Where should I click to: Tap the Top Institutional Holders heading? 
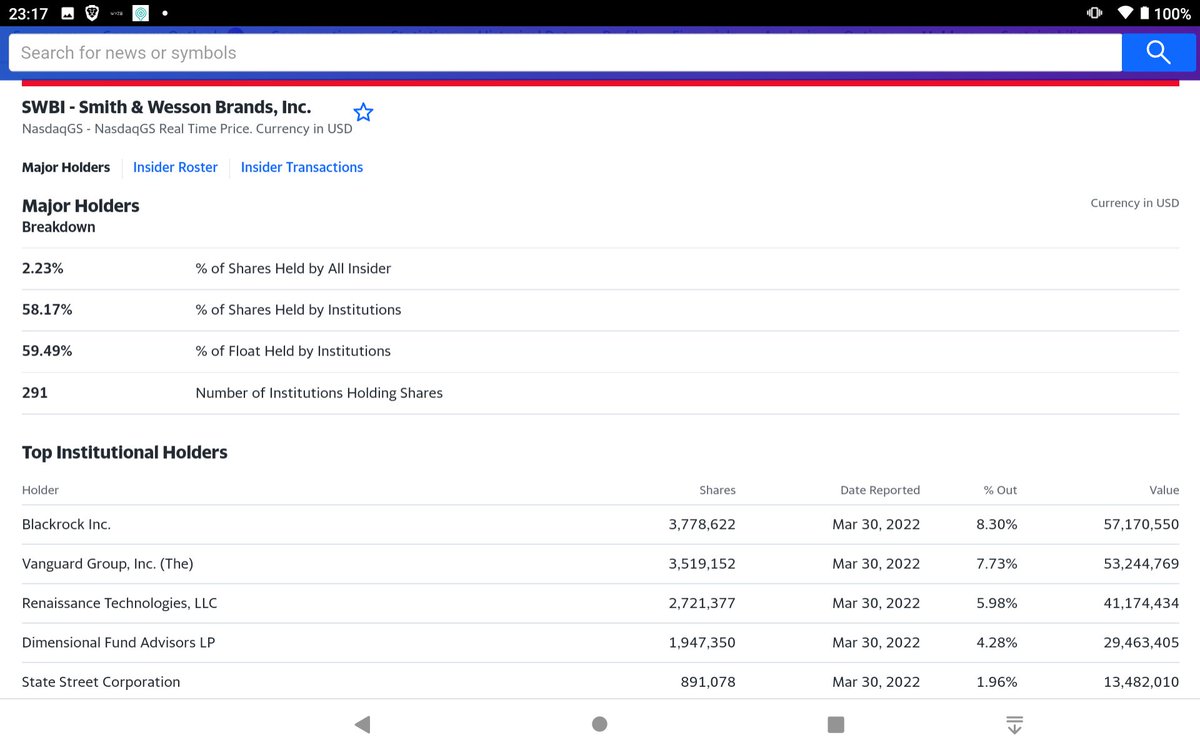(125, 452)
